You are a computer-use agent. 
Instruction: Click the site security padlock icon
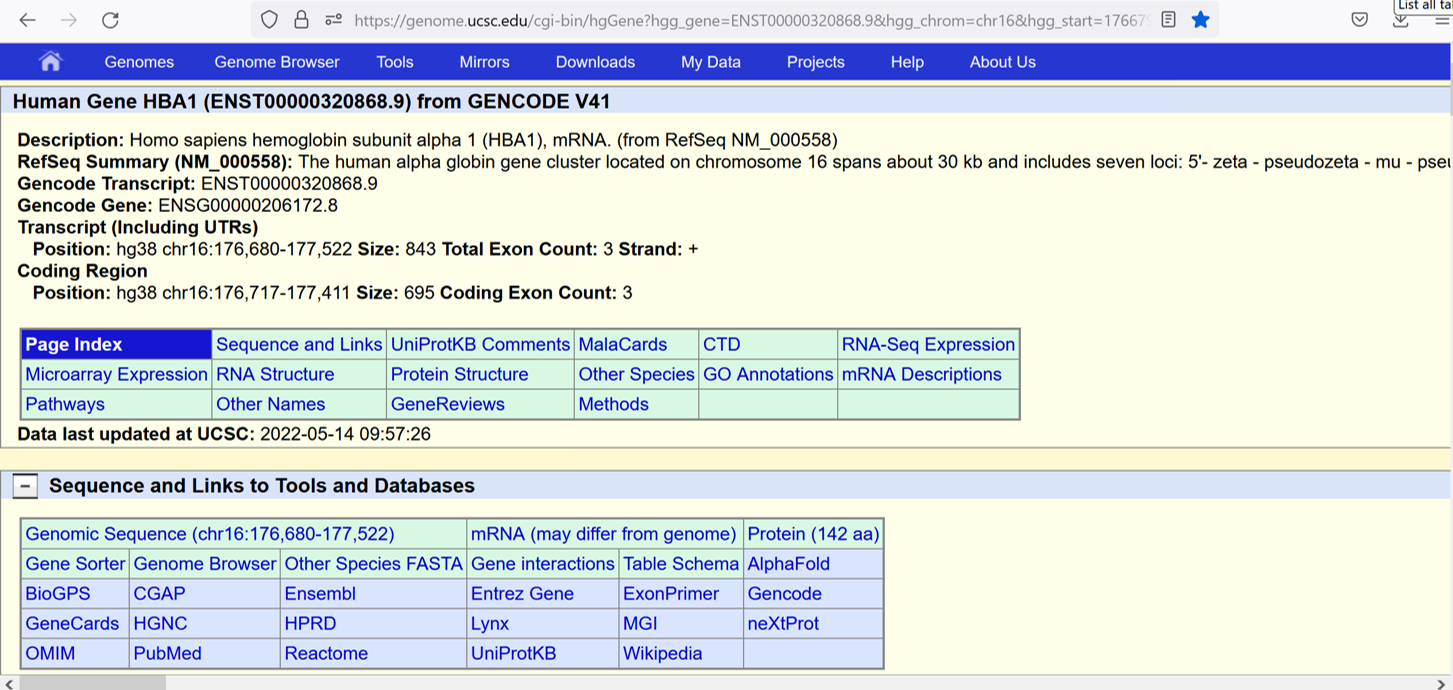[301, 20]
